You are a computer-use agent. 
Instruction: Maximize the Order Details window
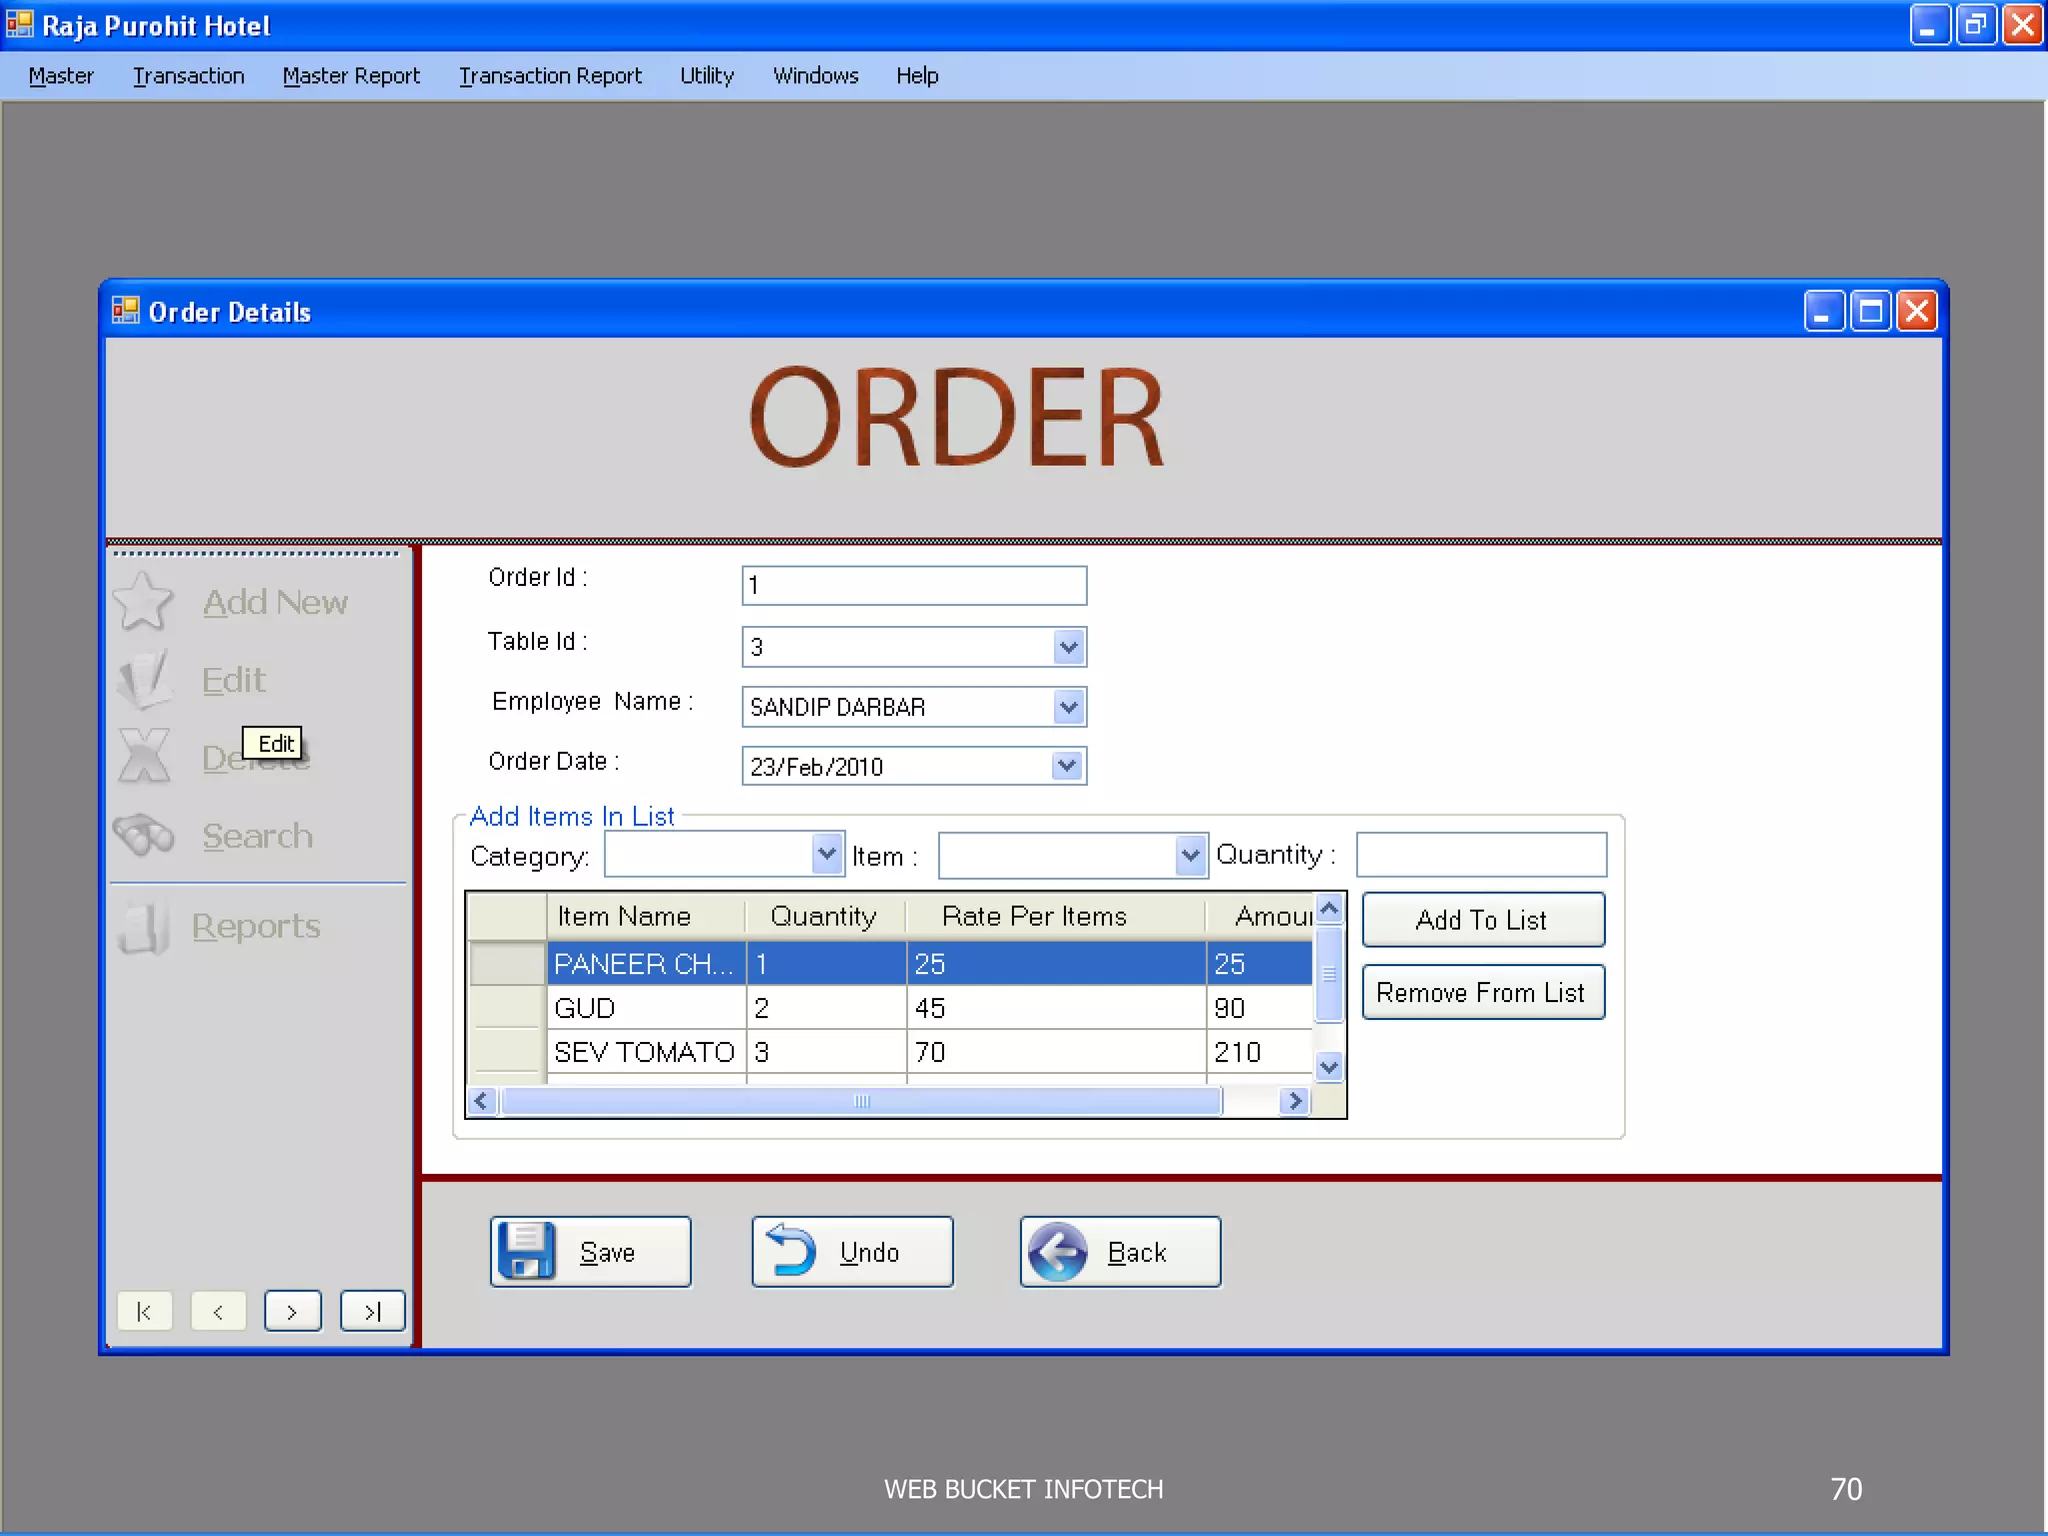click(1870, 311)
